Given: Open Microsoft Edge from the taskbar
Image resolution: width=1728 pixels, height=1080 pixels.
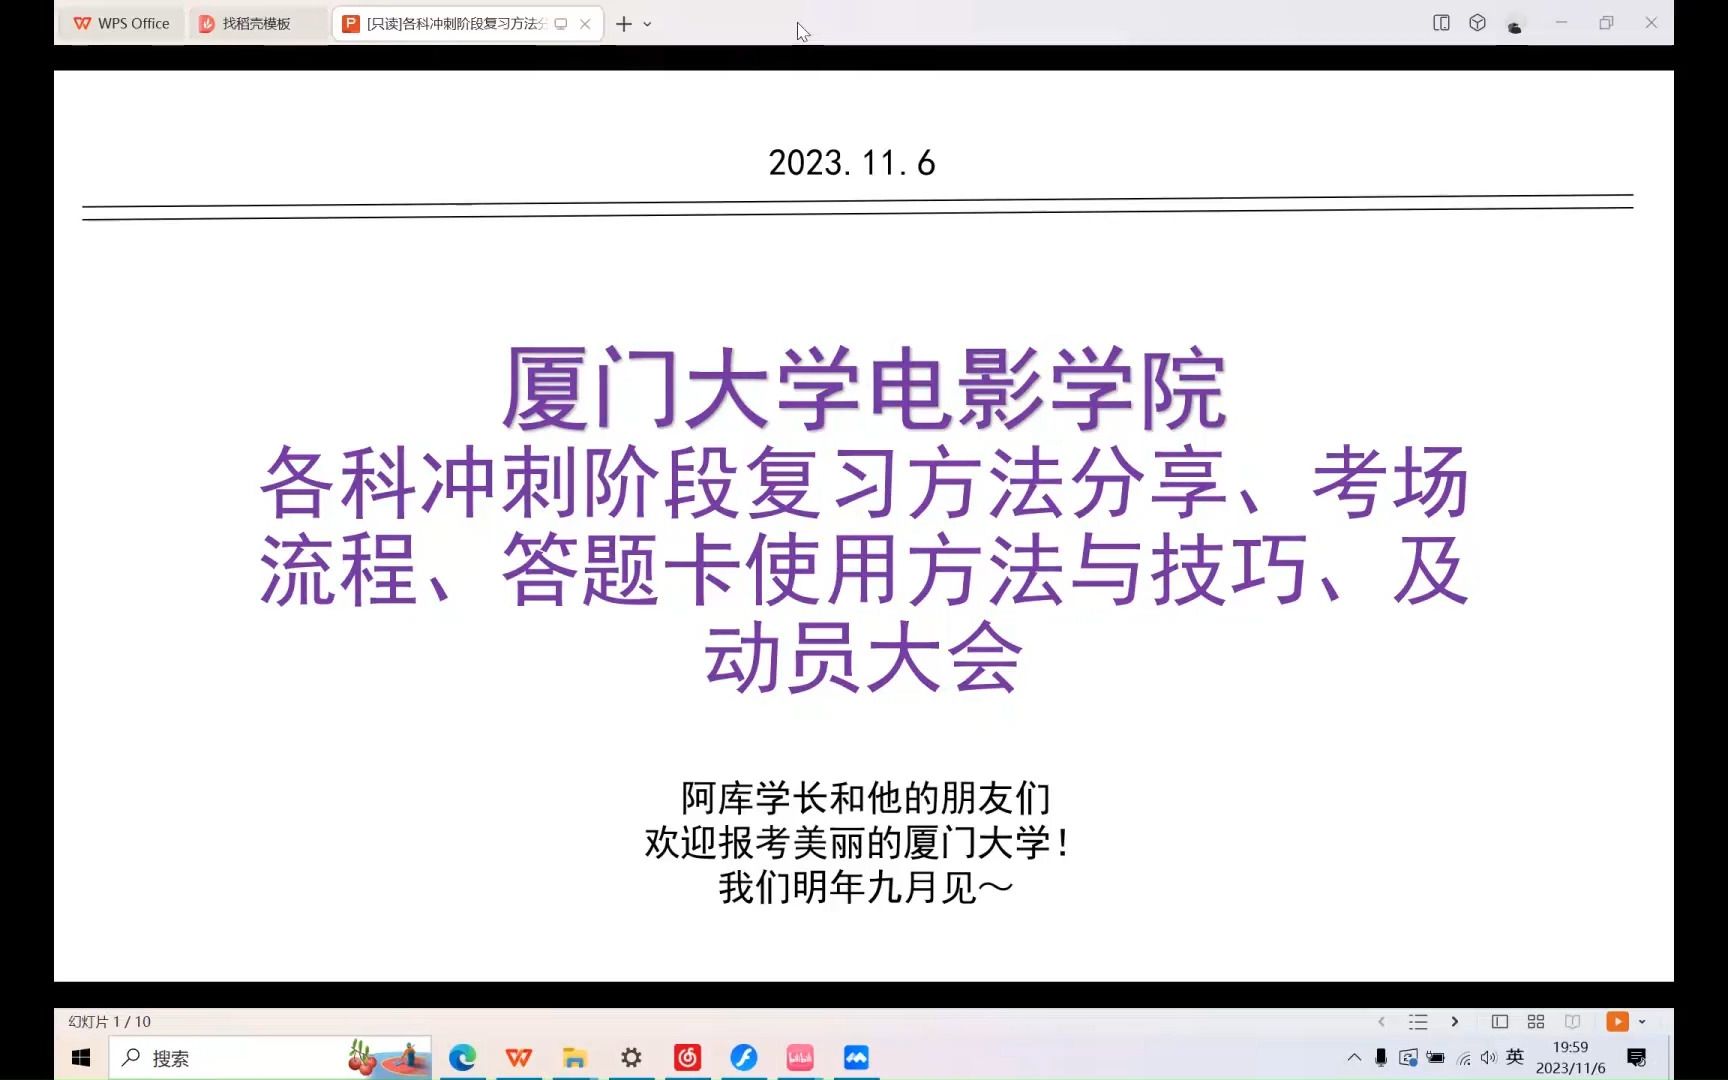Looking at the screenshot, I should click(x=462, y=1057).
